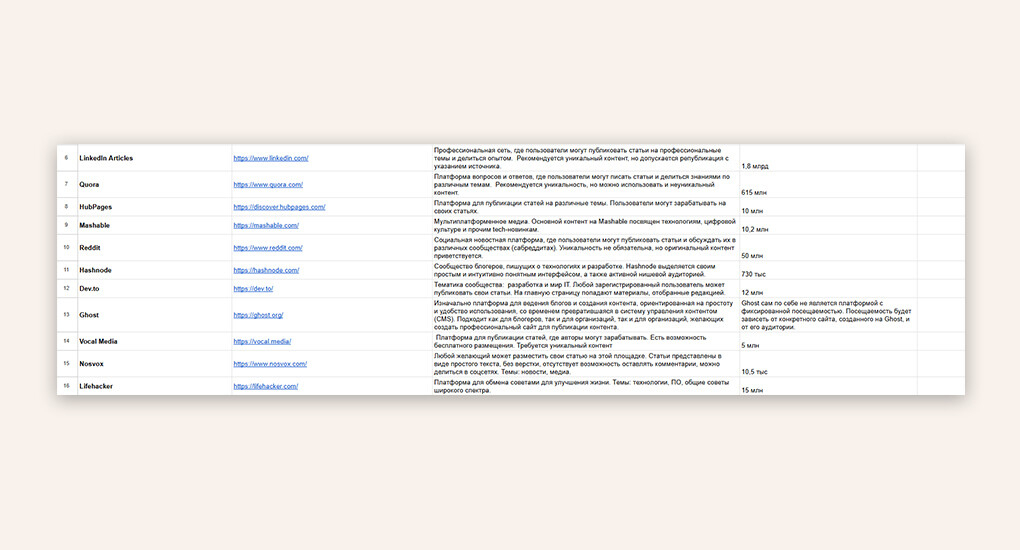Click the 'Ghost сам по себе' note cell
1020x550 pixels.
(x=828, y=315)
